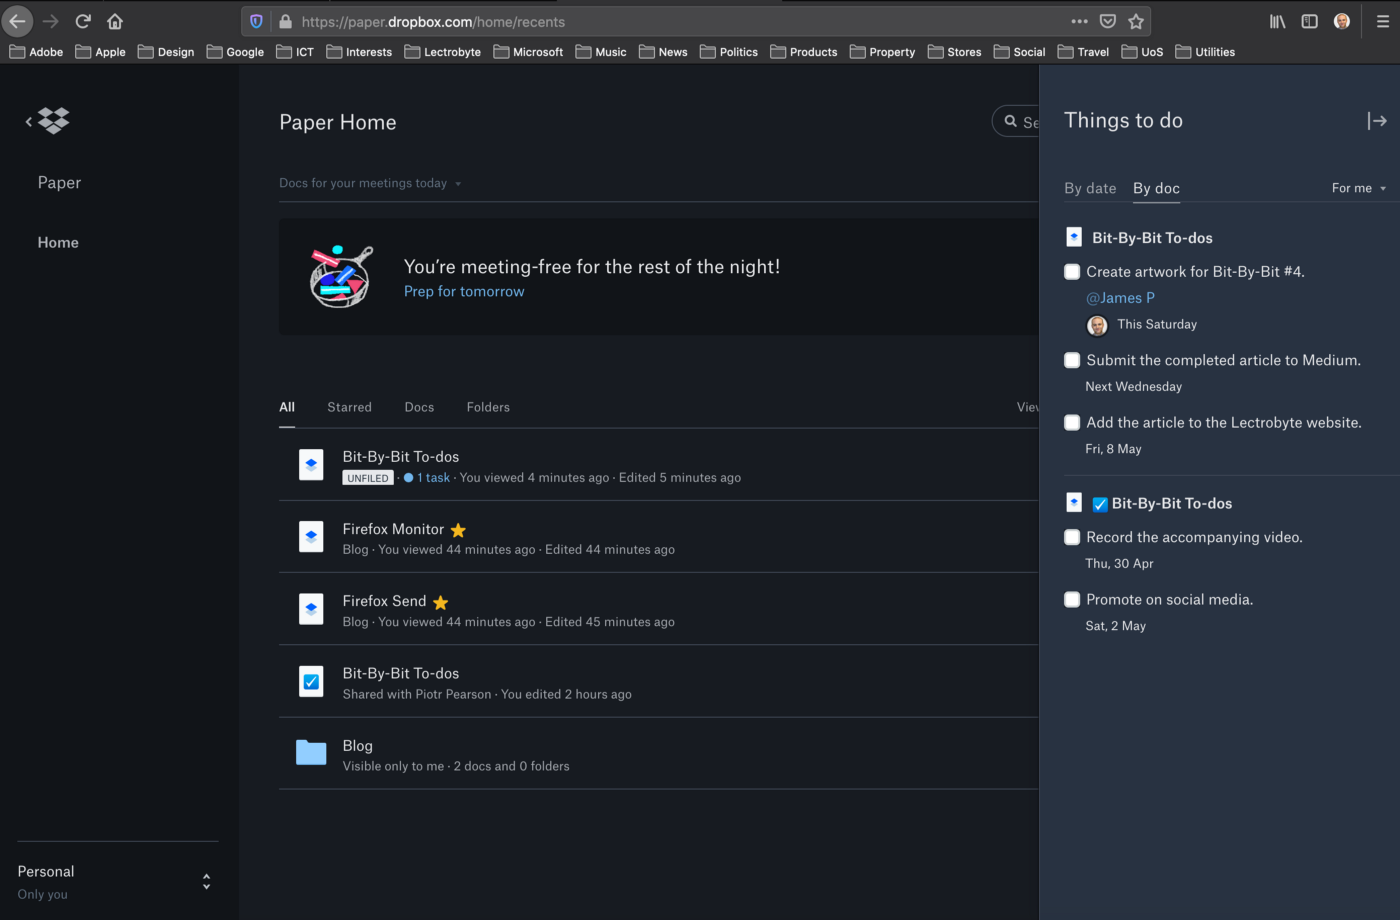Click the first Bit-By-Bit To-dos document icon in list
This screenshot has width=1400, height=920.
pyautogui.click(x=311, y=465)
